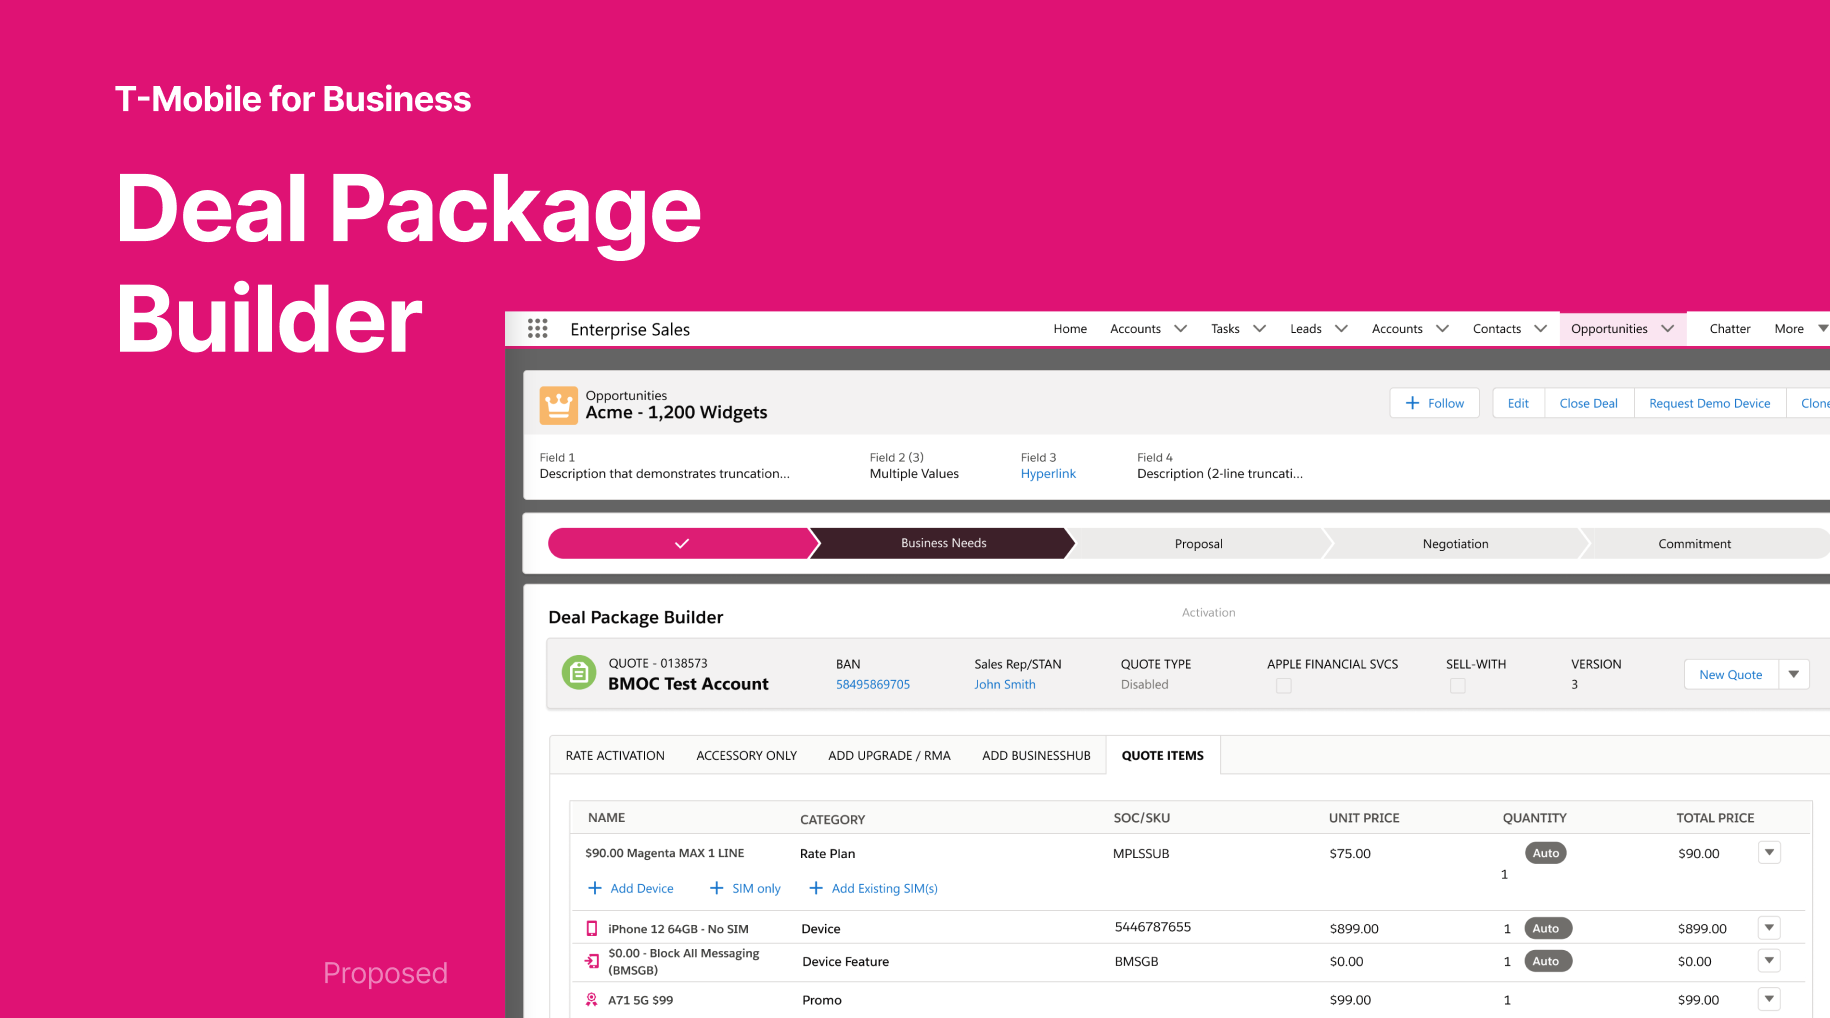Click the $899.00 unit price cell
This screenshot has width=1830, height=1018.
(1354, 929)
